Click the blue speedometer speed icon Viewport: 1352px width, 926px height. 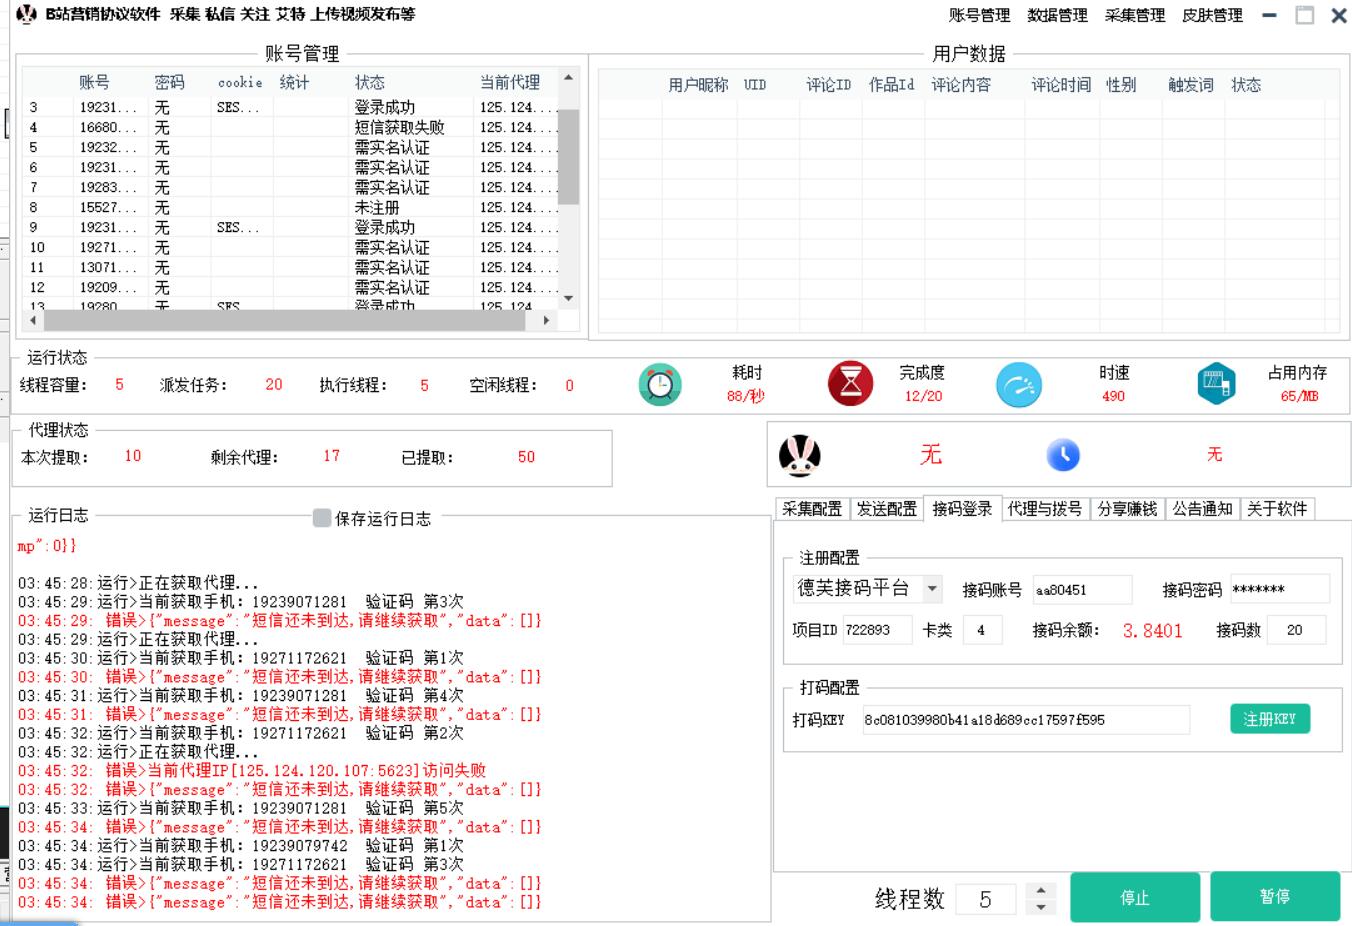coord(1019,385)
